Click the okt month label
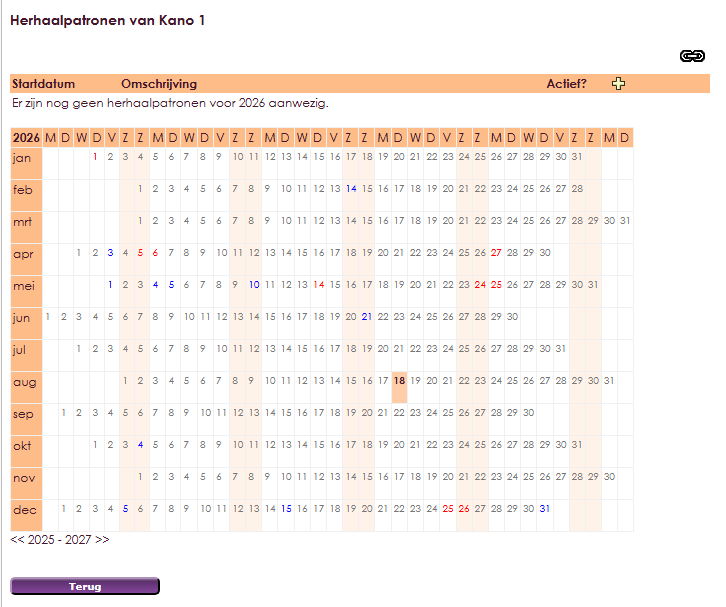The height and width of the screenshot is (607, 726). [22, 446]
